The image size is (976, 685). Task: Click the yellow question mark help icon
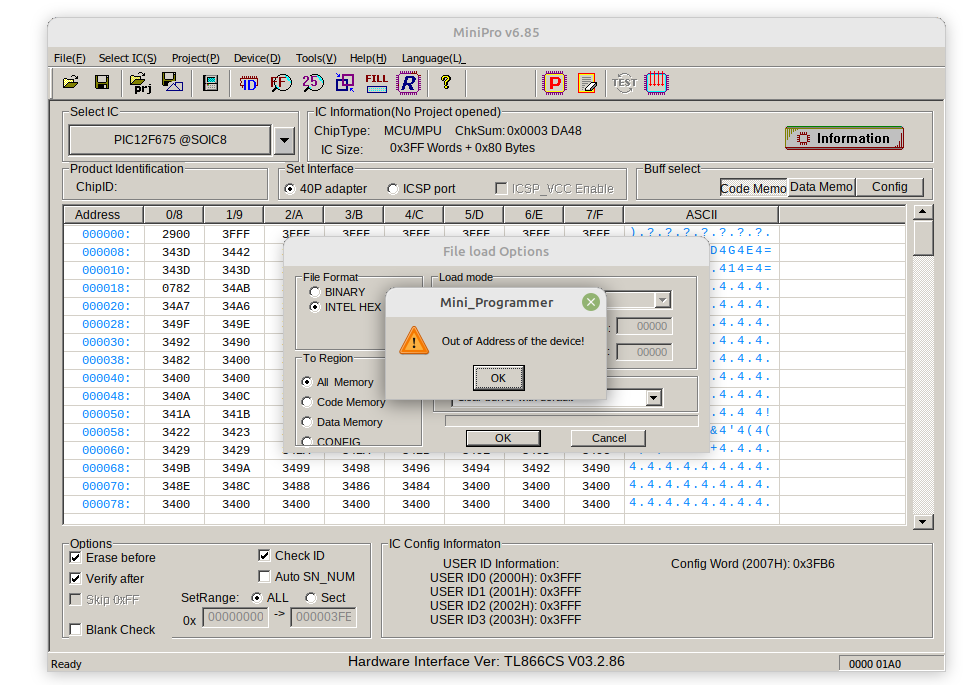pos(446,82)
